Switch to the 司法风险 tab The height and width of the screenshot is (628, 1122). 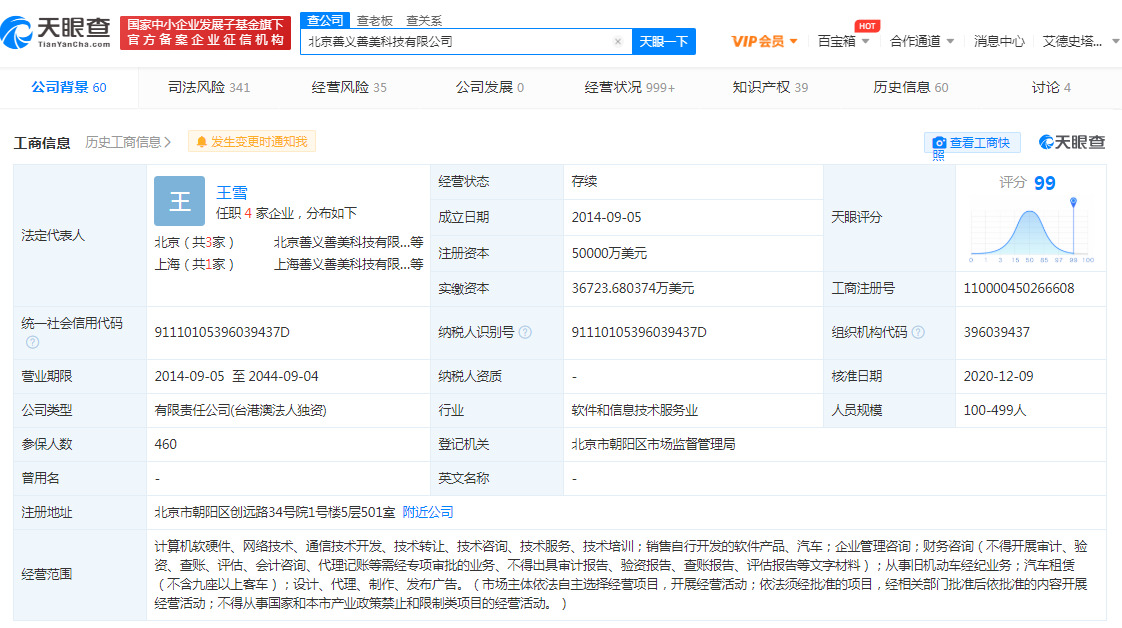[x=209, y=87]
